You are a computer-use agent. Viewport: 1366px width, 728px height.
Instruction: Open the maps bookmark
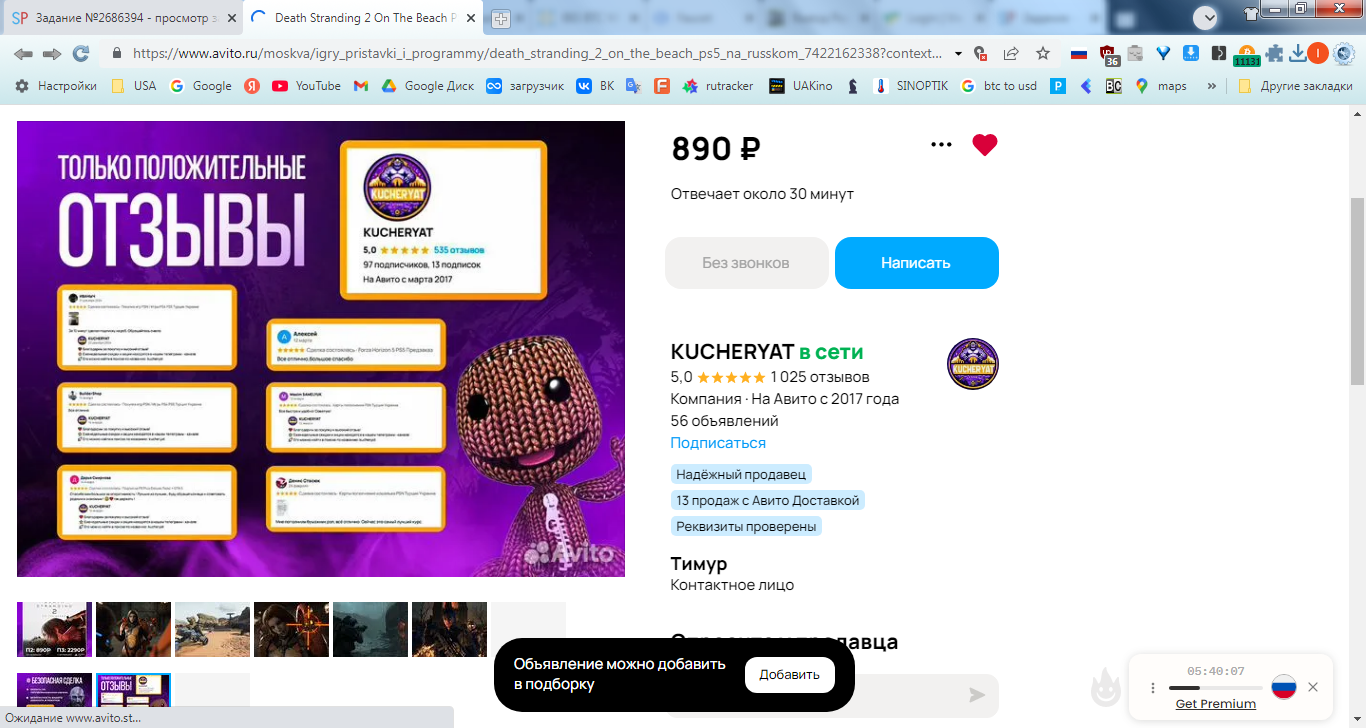[1161, 86]
